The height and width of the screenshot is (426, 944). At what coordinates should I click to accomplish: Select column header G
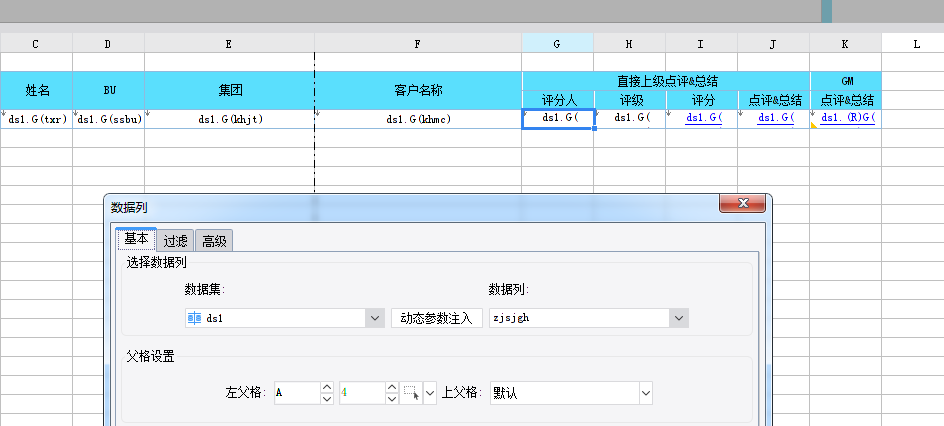557,43
